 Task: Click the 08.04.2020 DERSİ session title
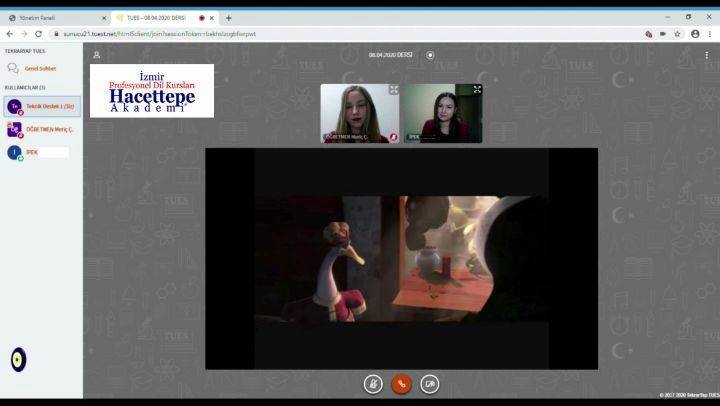tap(390, 55)
